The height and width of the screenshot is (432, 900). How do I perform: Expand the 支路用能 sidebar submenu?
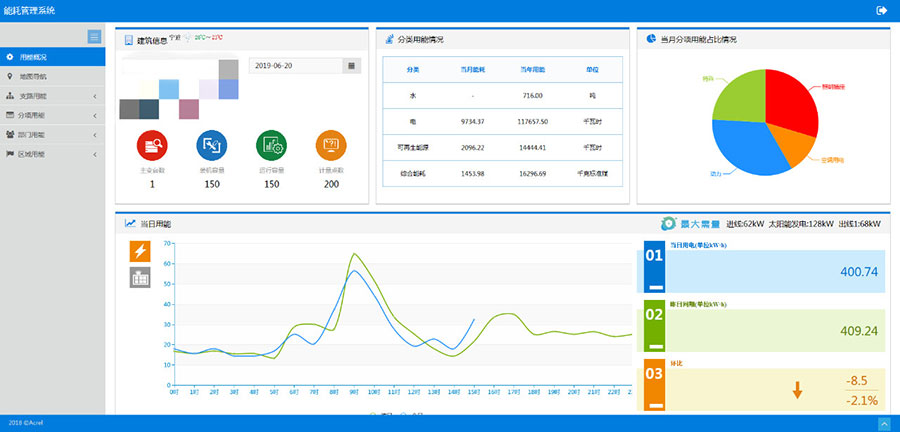(52, 96)
